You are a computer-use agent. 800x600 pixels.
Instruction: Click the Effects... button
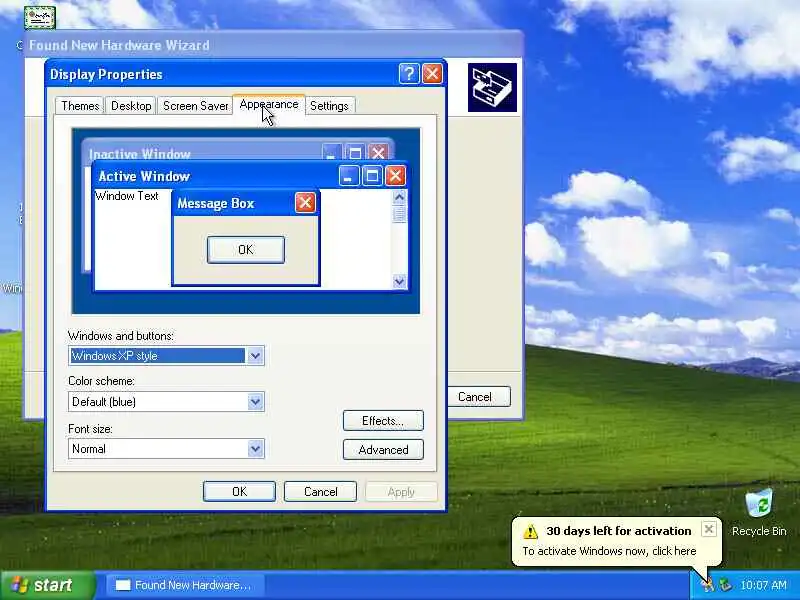point(383,420)
